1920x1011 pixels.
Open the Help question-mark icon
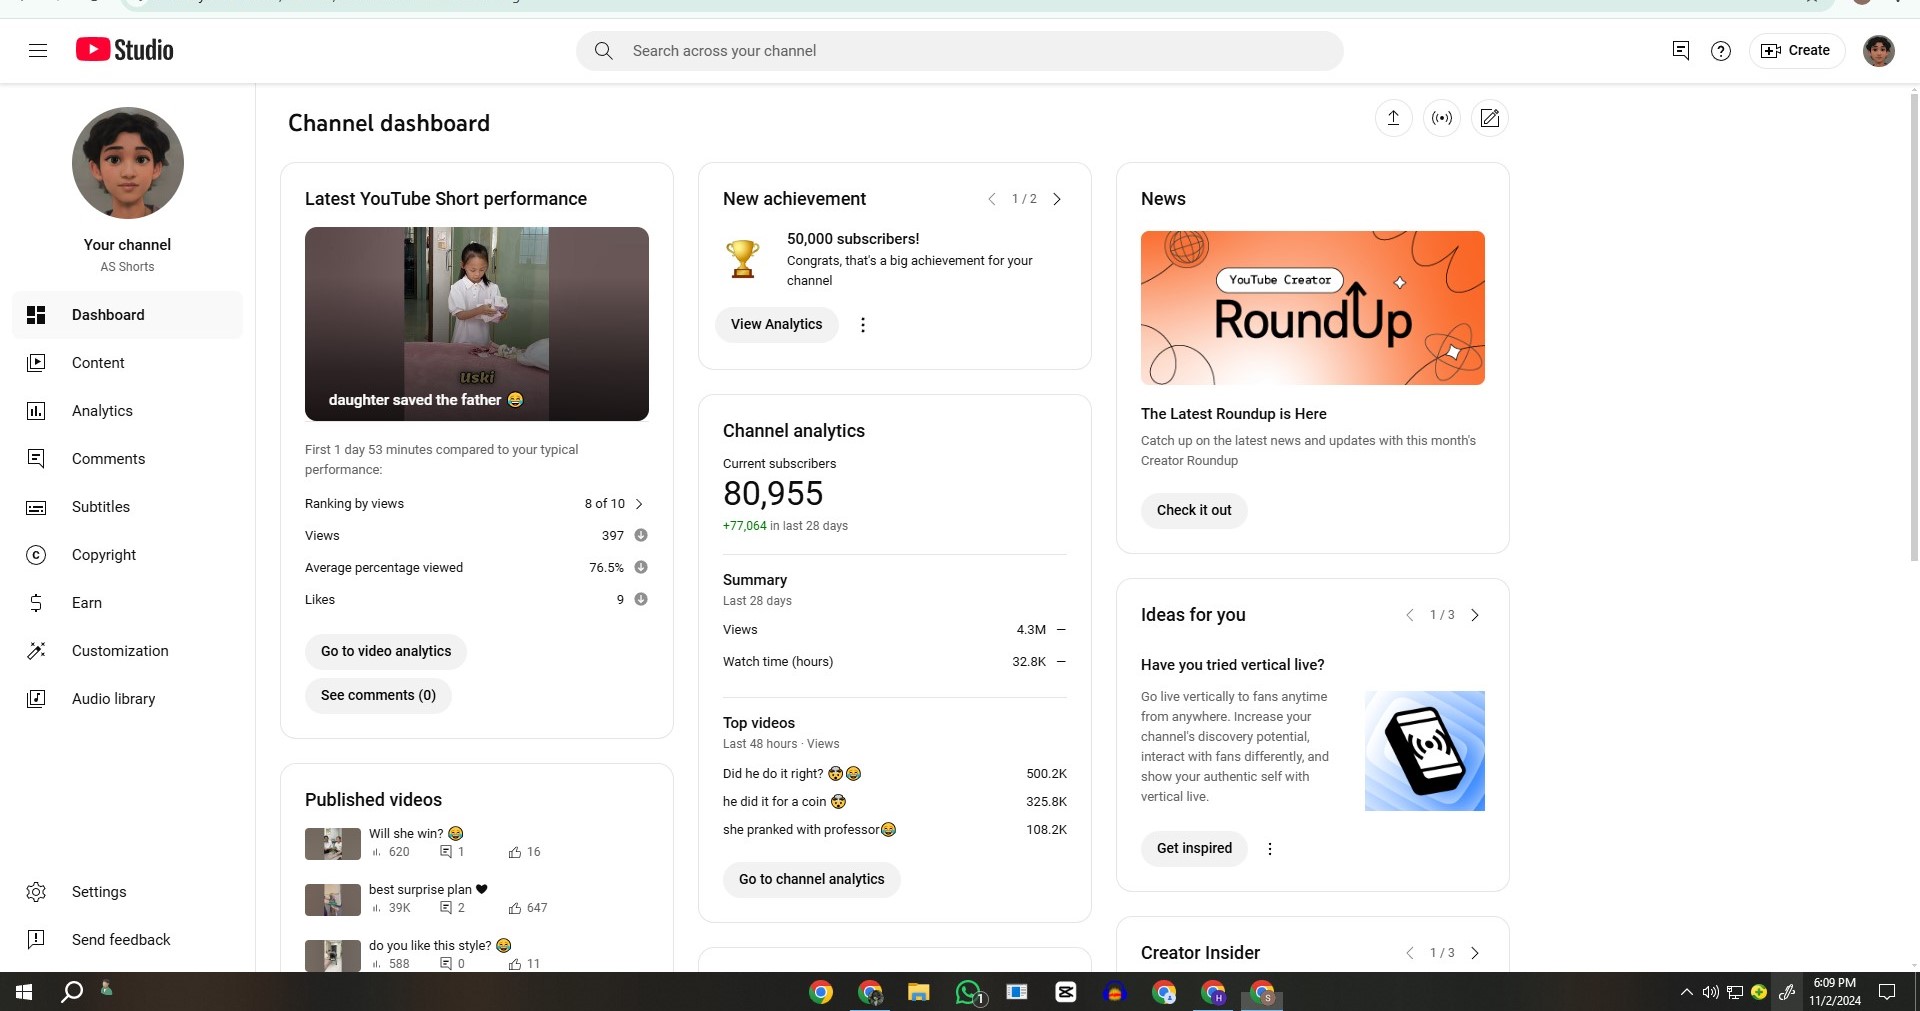[1721, 50]
